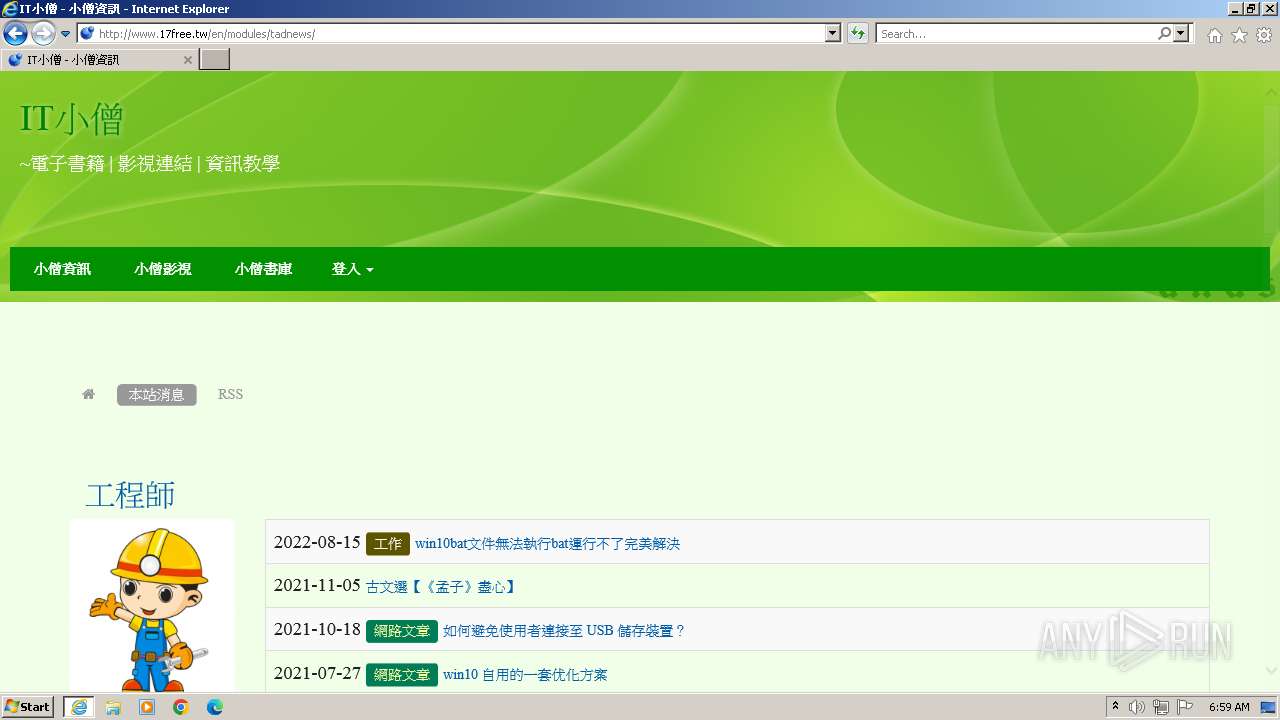Refresh the page with the refresh icon
The height and width of the screenshot is (720, 1280).
[x=857, y=33]
